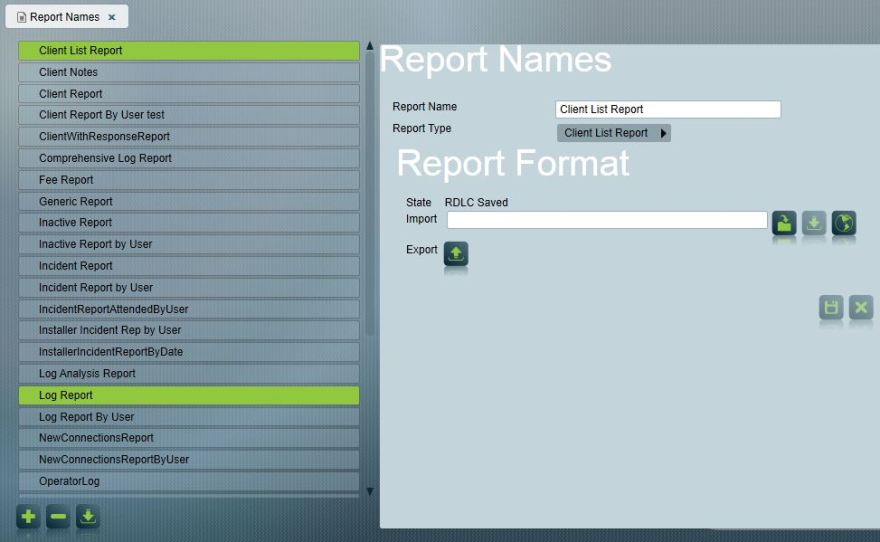Select Installer Incident Rep by User
Image resolution: width=880 pixels, height=542 pixels.
189,330
